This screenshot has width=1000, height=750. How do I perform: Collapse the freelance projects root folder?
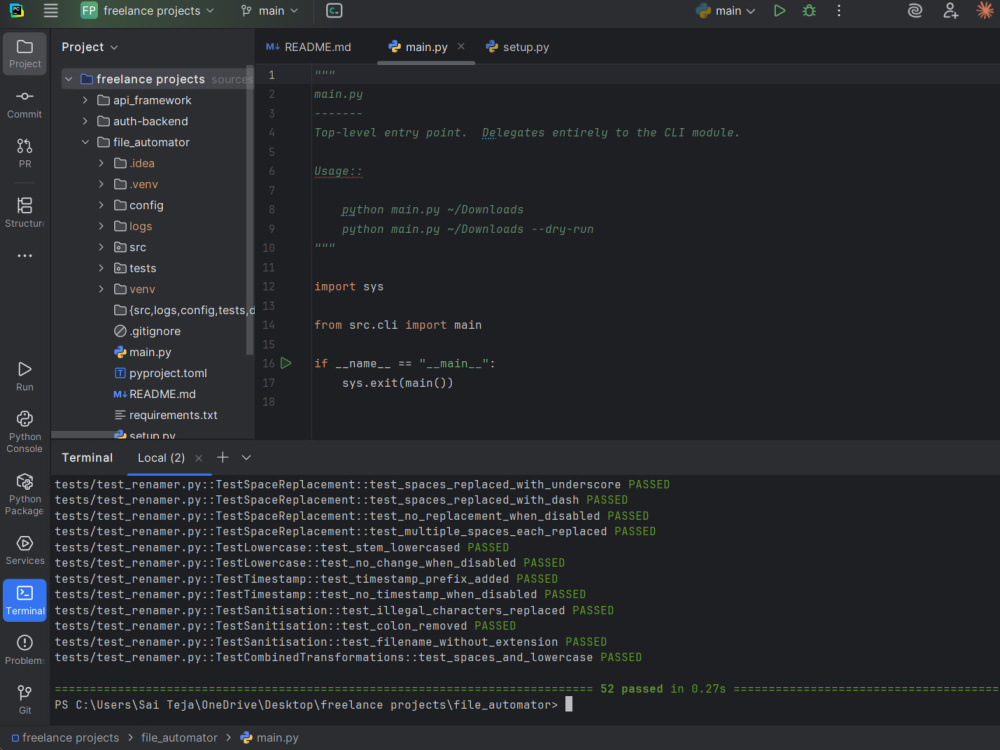pyautogui.click(x=68, y=79)
